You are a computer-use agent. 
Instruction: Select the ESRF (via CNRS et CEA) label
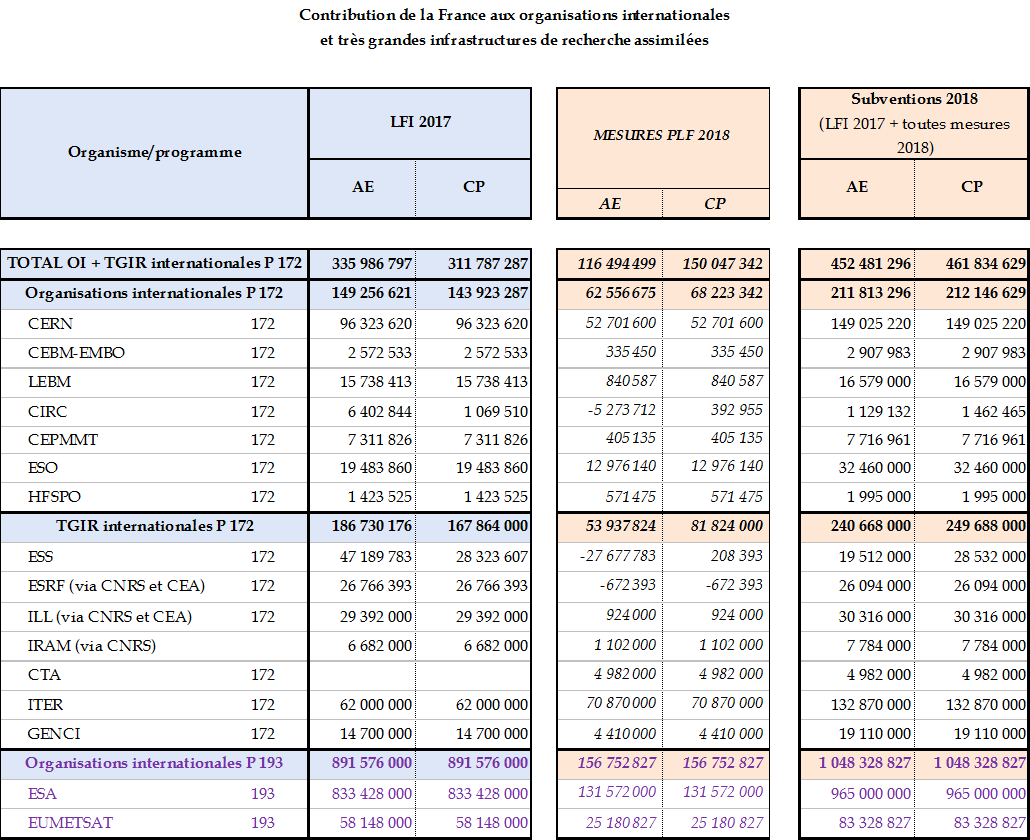(x=116, y=586)
